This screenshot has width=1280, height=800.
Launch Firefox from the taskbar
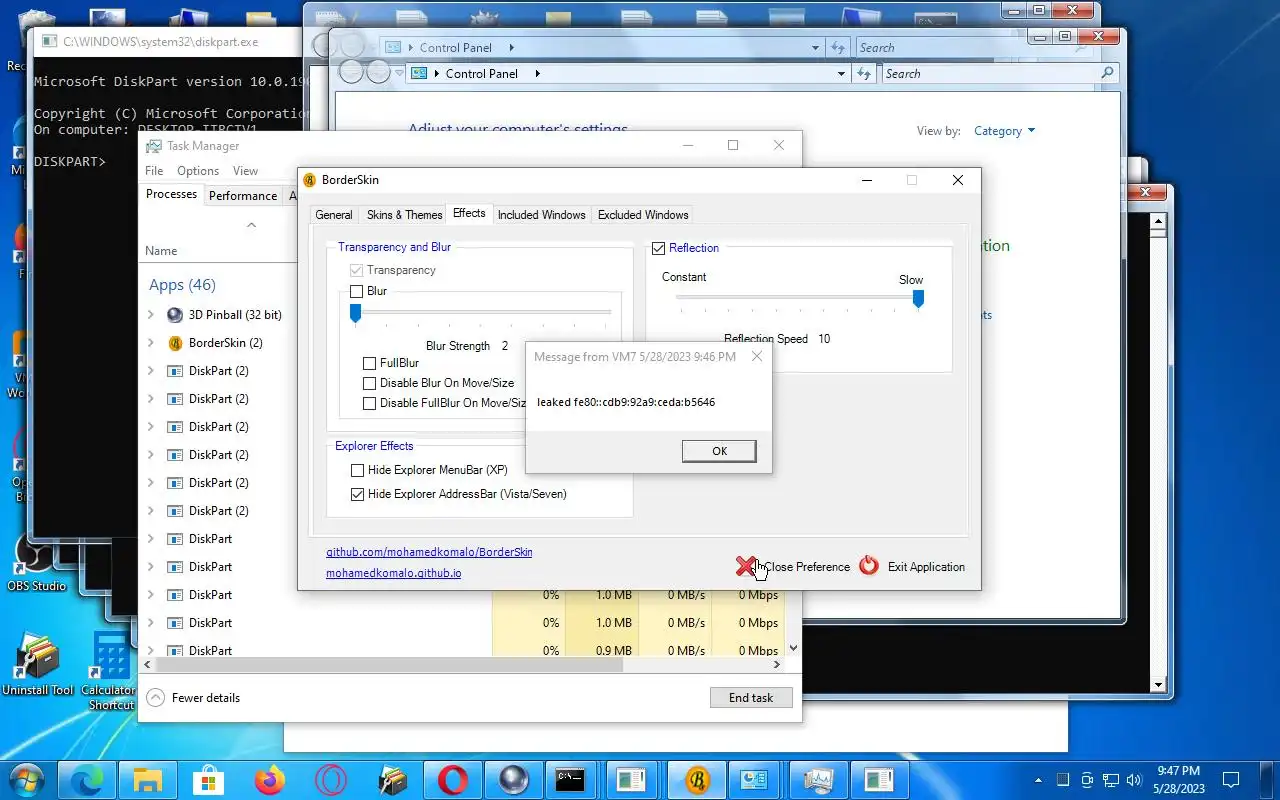270,780
